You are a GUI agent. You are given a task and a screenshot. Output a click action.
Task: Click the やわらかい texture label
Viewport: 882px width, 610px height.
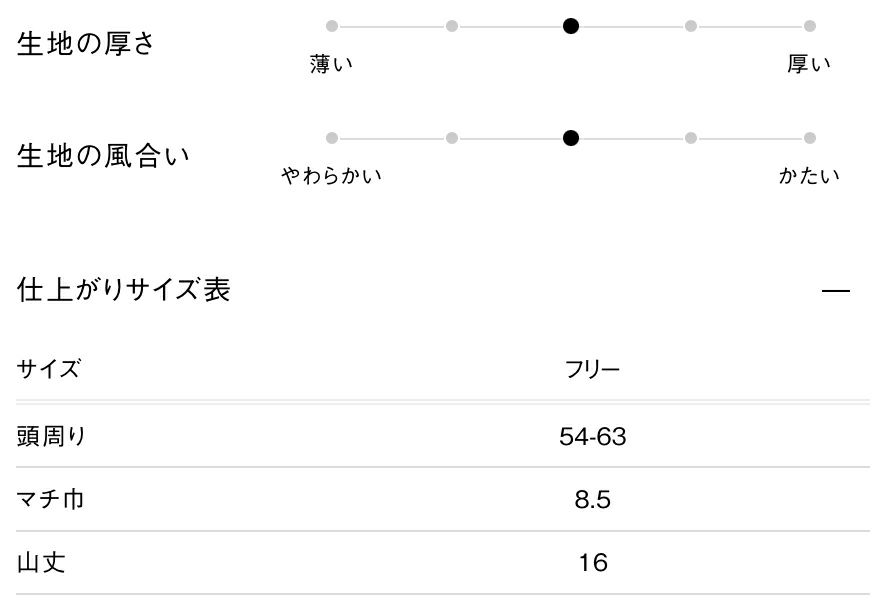[332, 177]
